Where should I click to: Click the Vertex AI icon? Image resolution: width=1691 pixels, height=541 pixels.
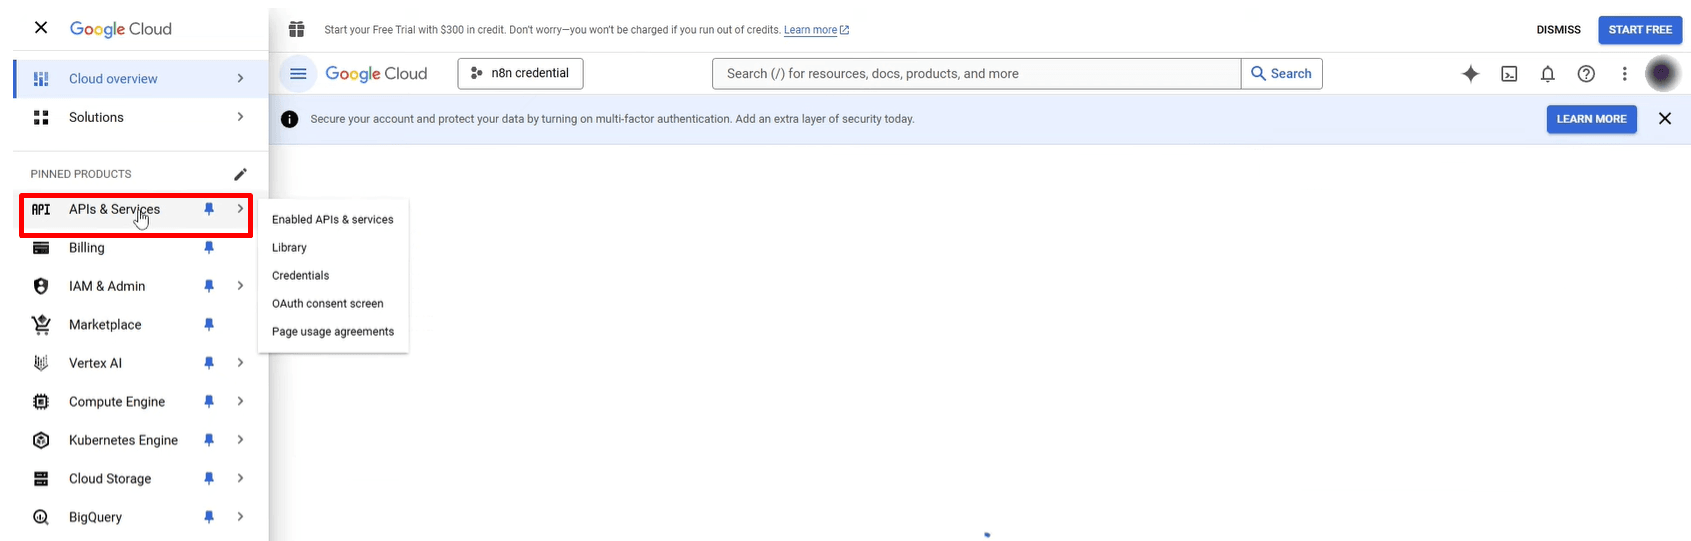click(x=41, y=363)
